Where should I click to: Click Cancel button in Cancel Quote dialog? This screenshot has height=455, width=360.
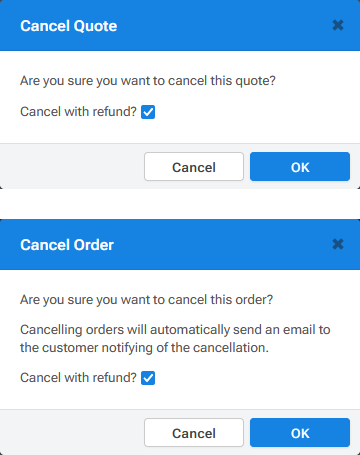pos(194,167)
